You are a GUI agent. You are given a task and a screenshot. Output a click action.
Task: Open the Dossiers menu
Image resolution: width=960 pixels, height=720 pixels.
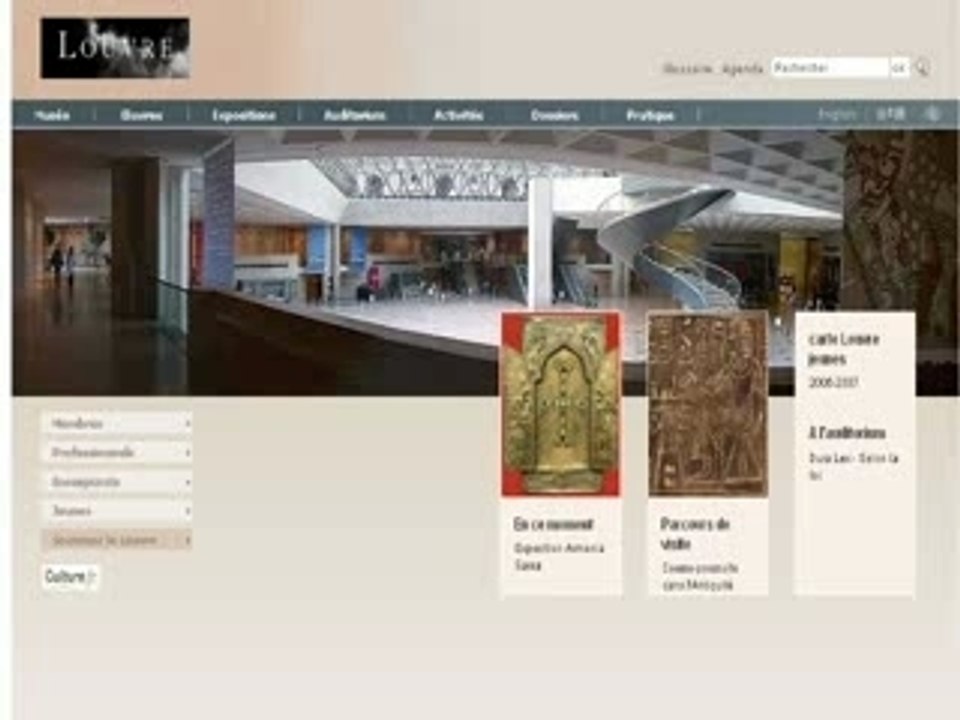[555, 115]
